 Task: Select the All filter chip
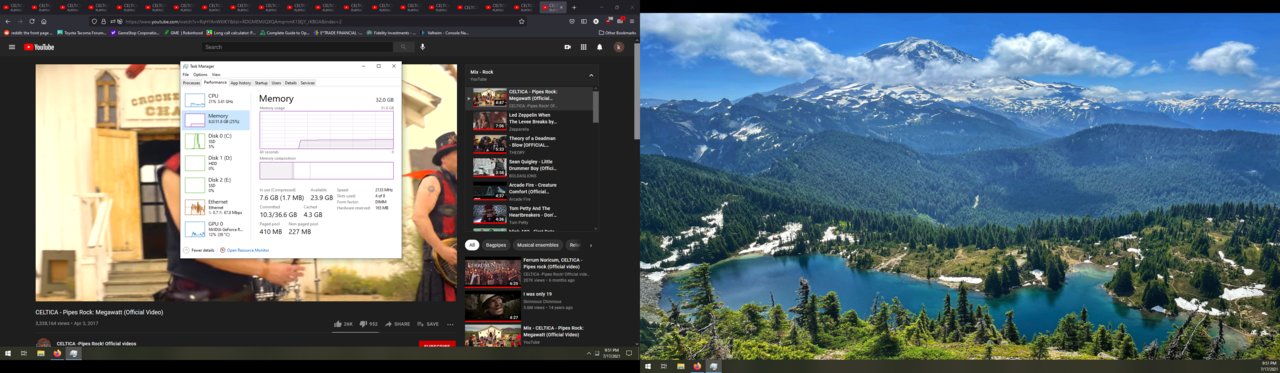472,245
